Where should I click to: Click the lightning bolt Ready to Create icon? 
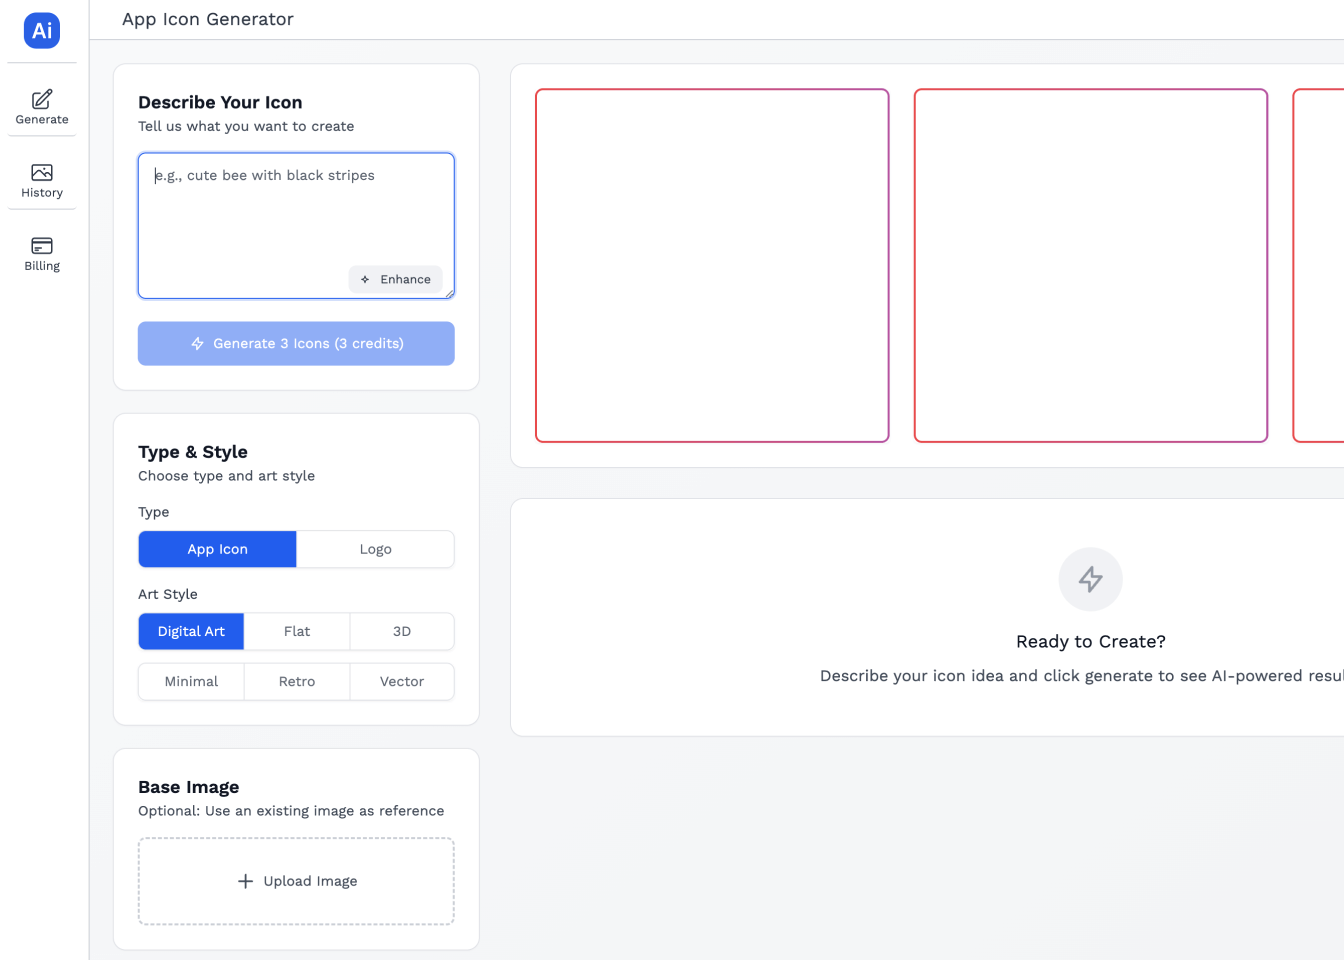(x=1091, y=579)
